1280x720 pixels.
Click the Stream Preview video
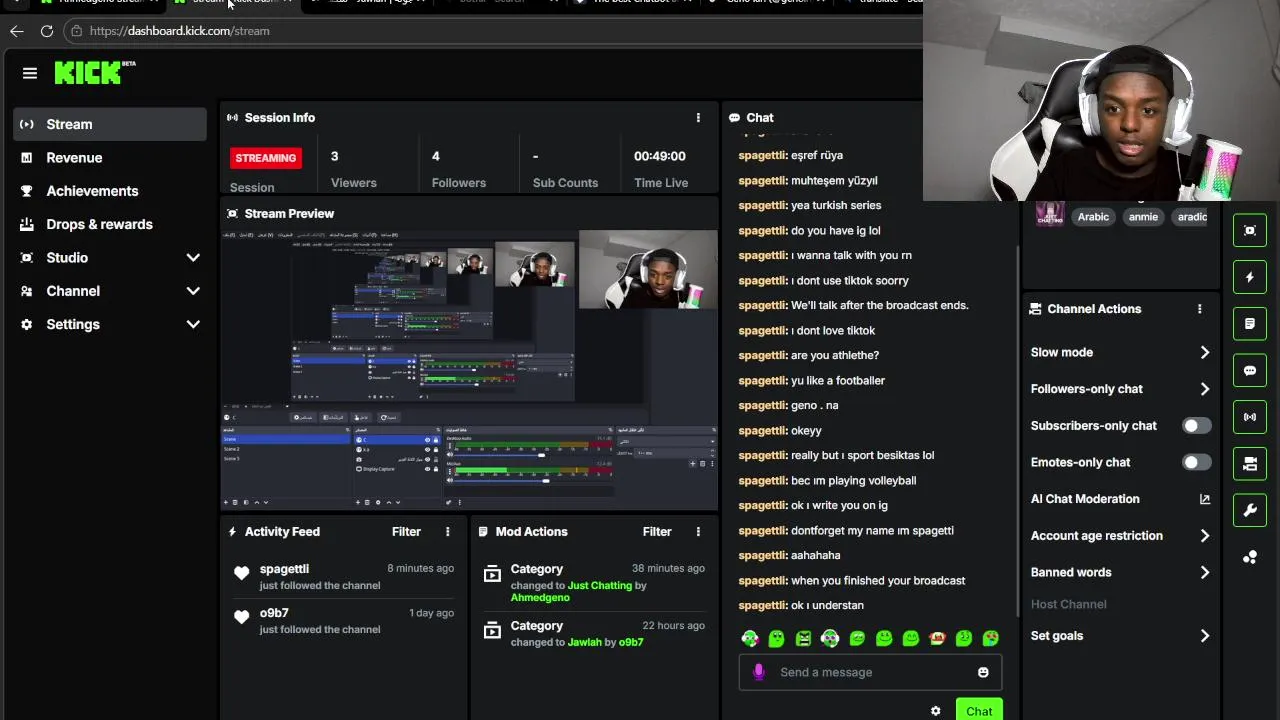point(469,370)
